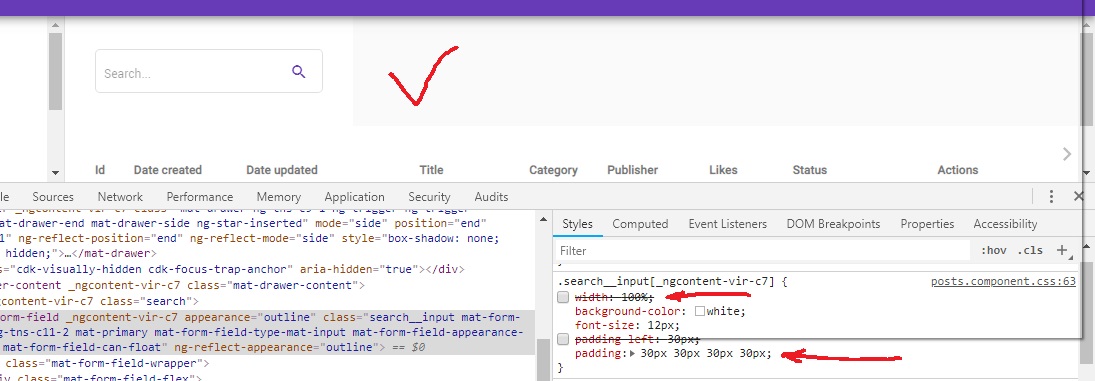
Task: Add new style rule with plus icon
Action: pyautogui.click(x=1062, y=251)
